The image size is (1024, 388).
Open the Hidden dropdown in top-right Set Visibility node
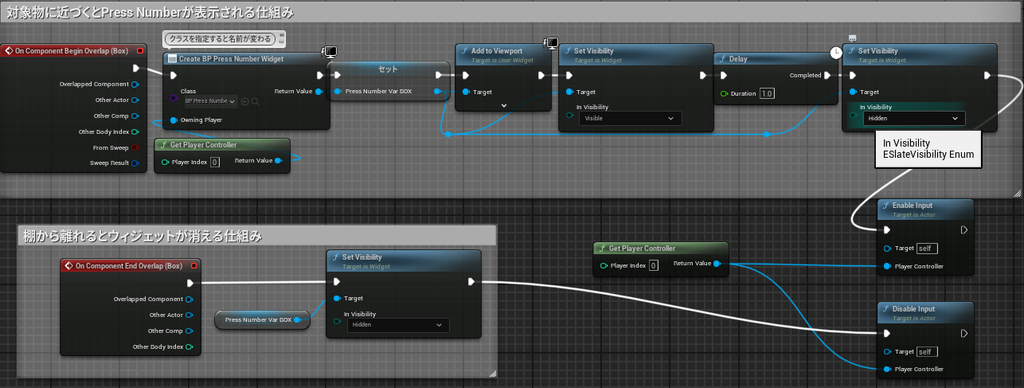point(914,118)
